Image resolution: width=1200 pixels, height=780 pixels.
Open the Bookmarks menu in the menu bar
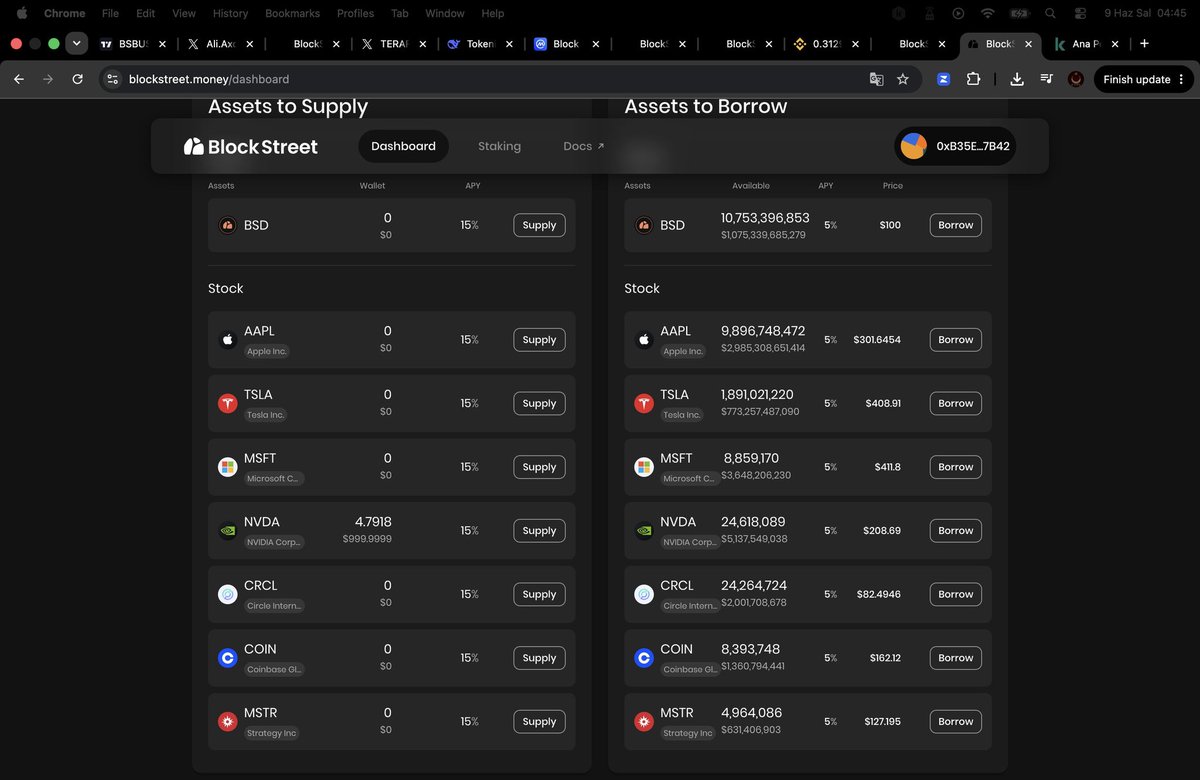(292, 14)
